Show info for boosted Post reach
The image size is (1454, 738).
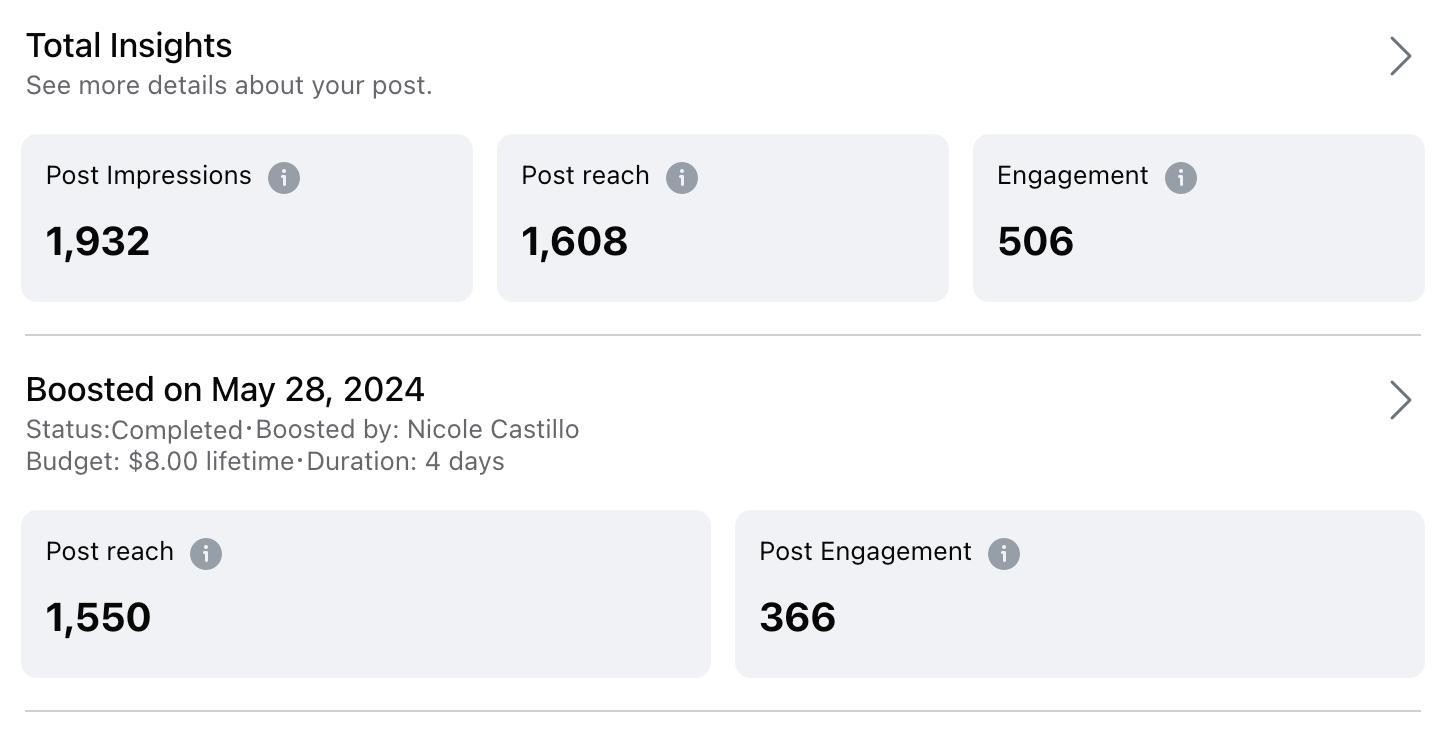[206, 554]
